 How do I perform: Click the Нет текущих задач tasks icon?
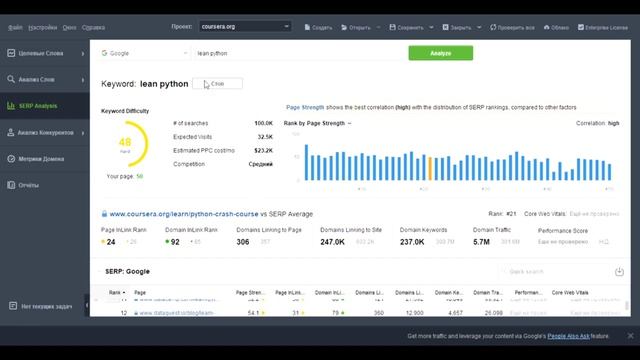tap(13, 306)
